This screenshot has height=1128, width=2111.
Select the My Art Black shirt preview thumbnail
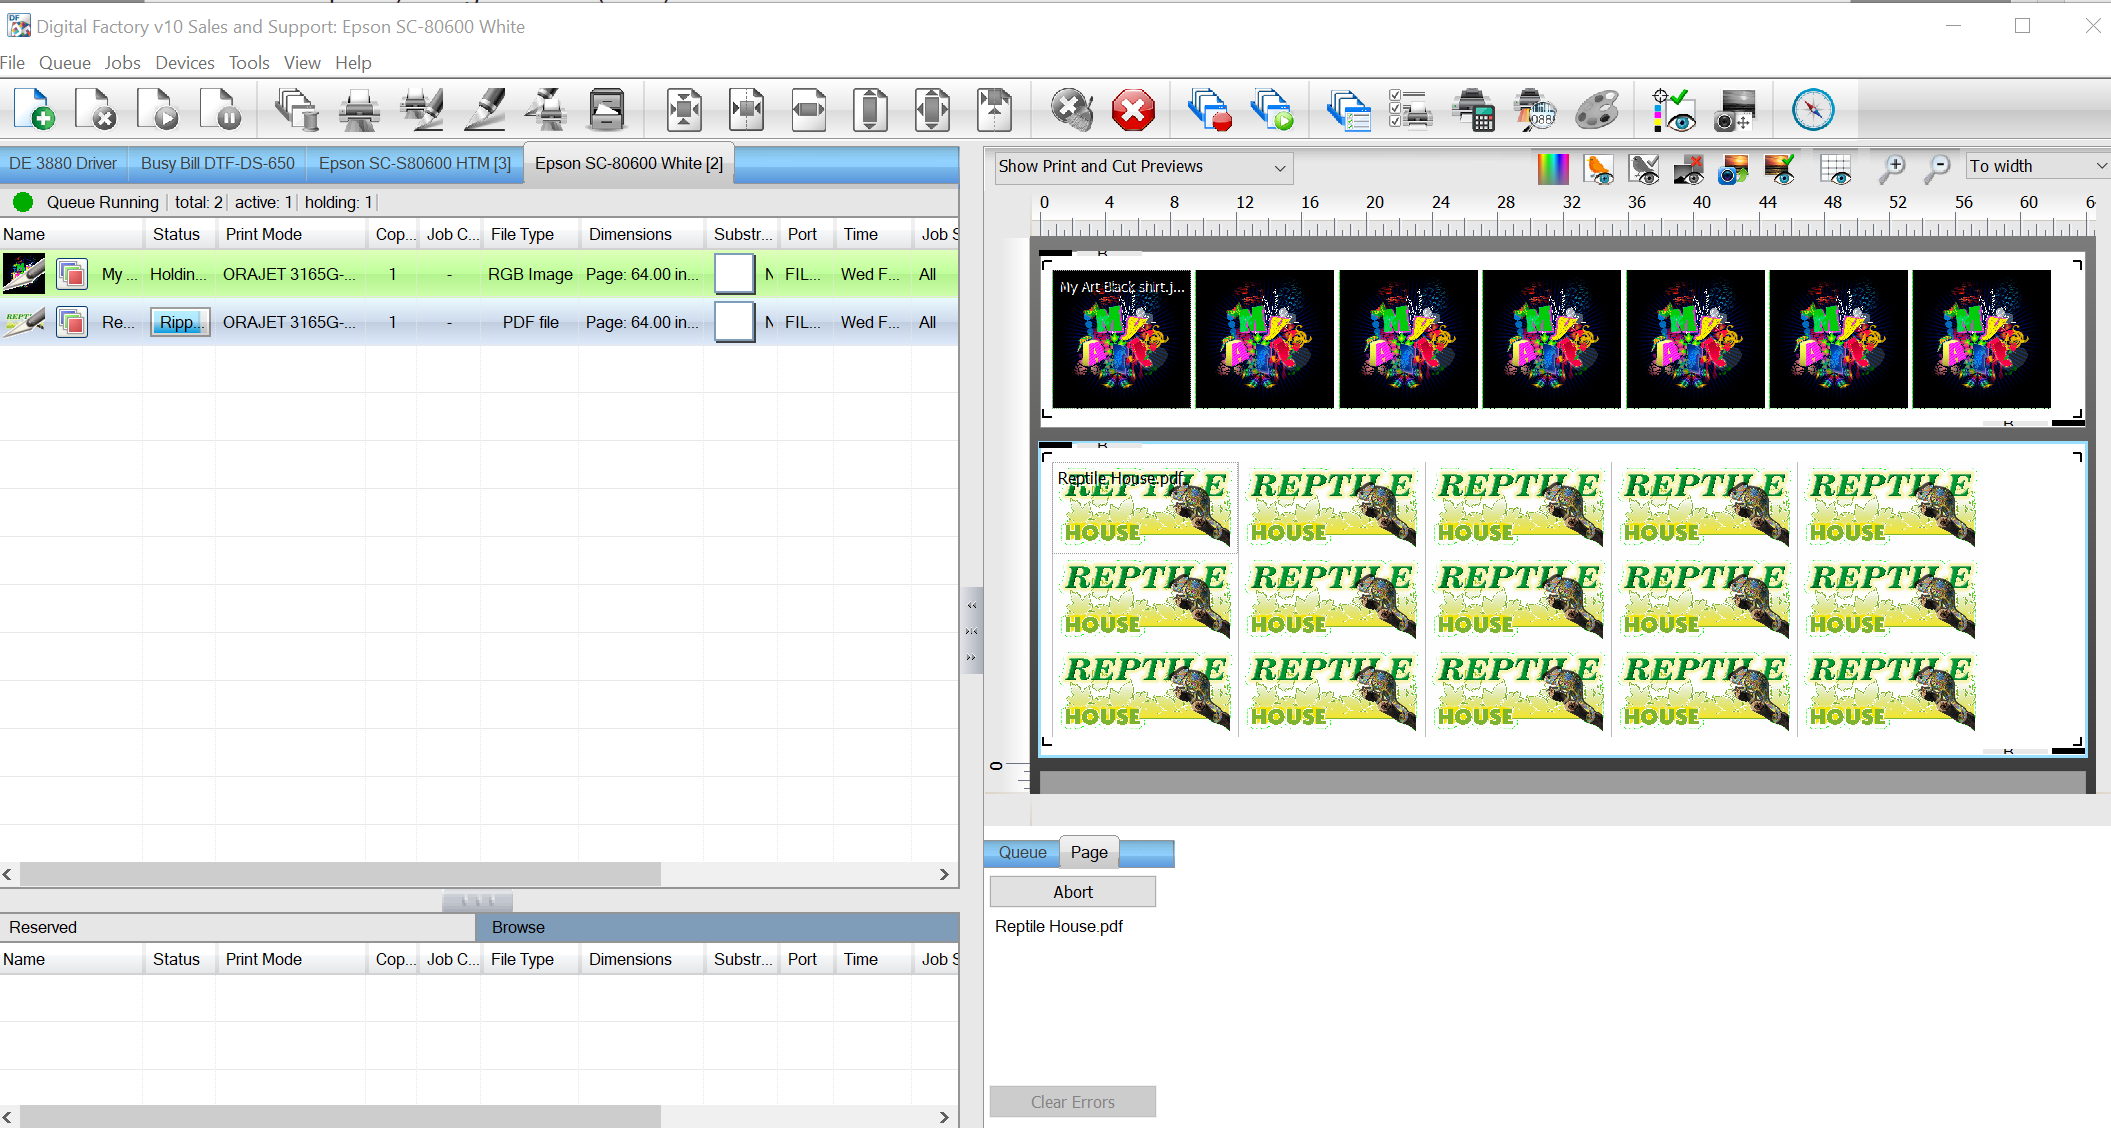[x=1121, y=339]
